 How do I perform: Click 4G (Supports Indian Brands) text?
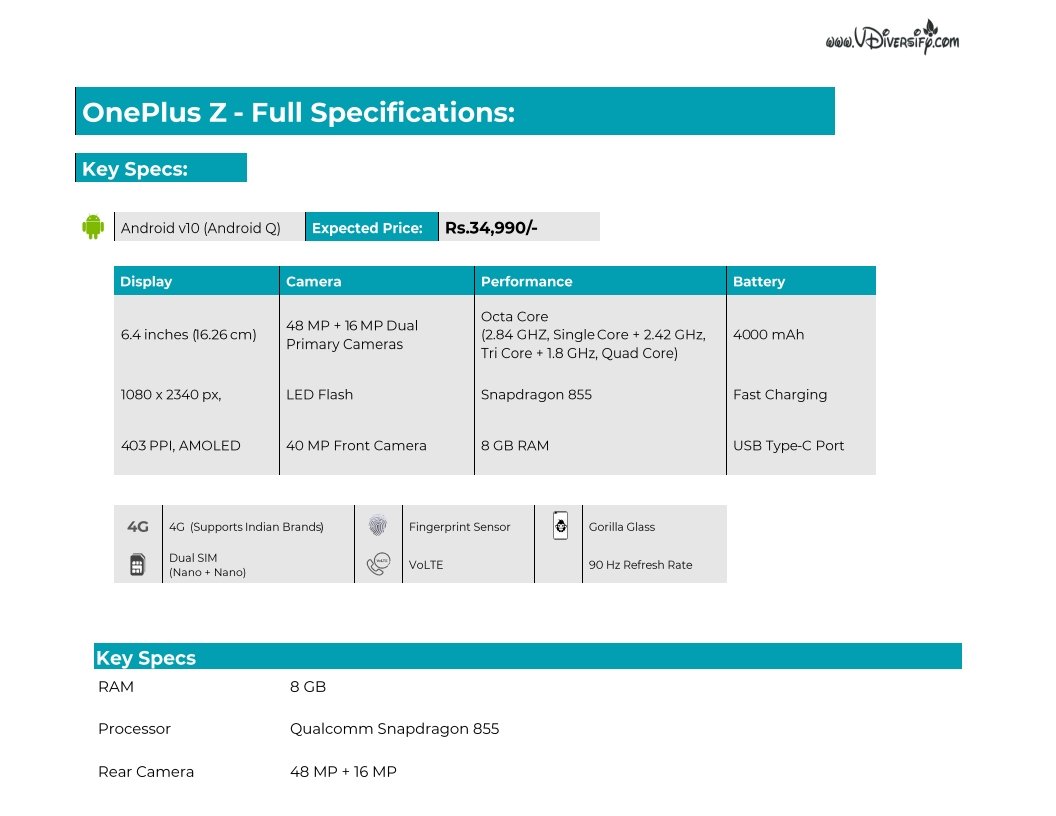pyautogui.click(x=246, y=526)
